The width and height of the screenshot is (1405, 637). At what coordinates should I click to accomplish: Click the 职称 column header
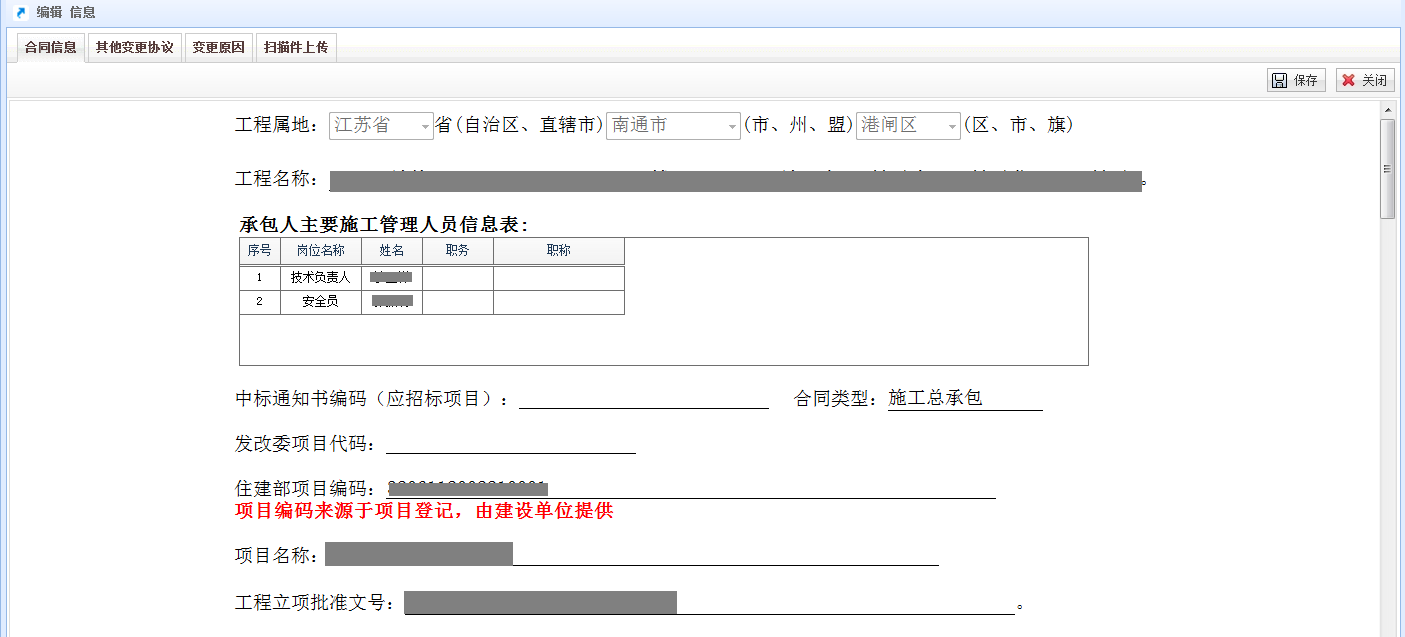point(558,250)
